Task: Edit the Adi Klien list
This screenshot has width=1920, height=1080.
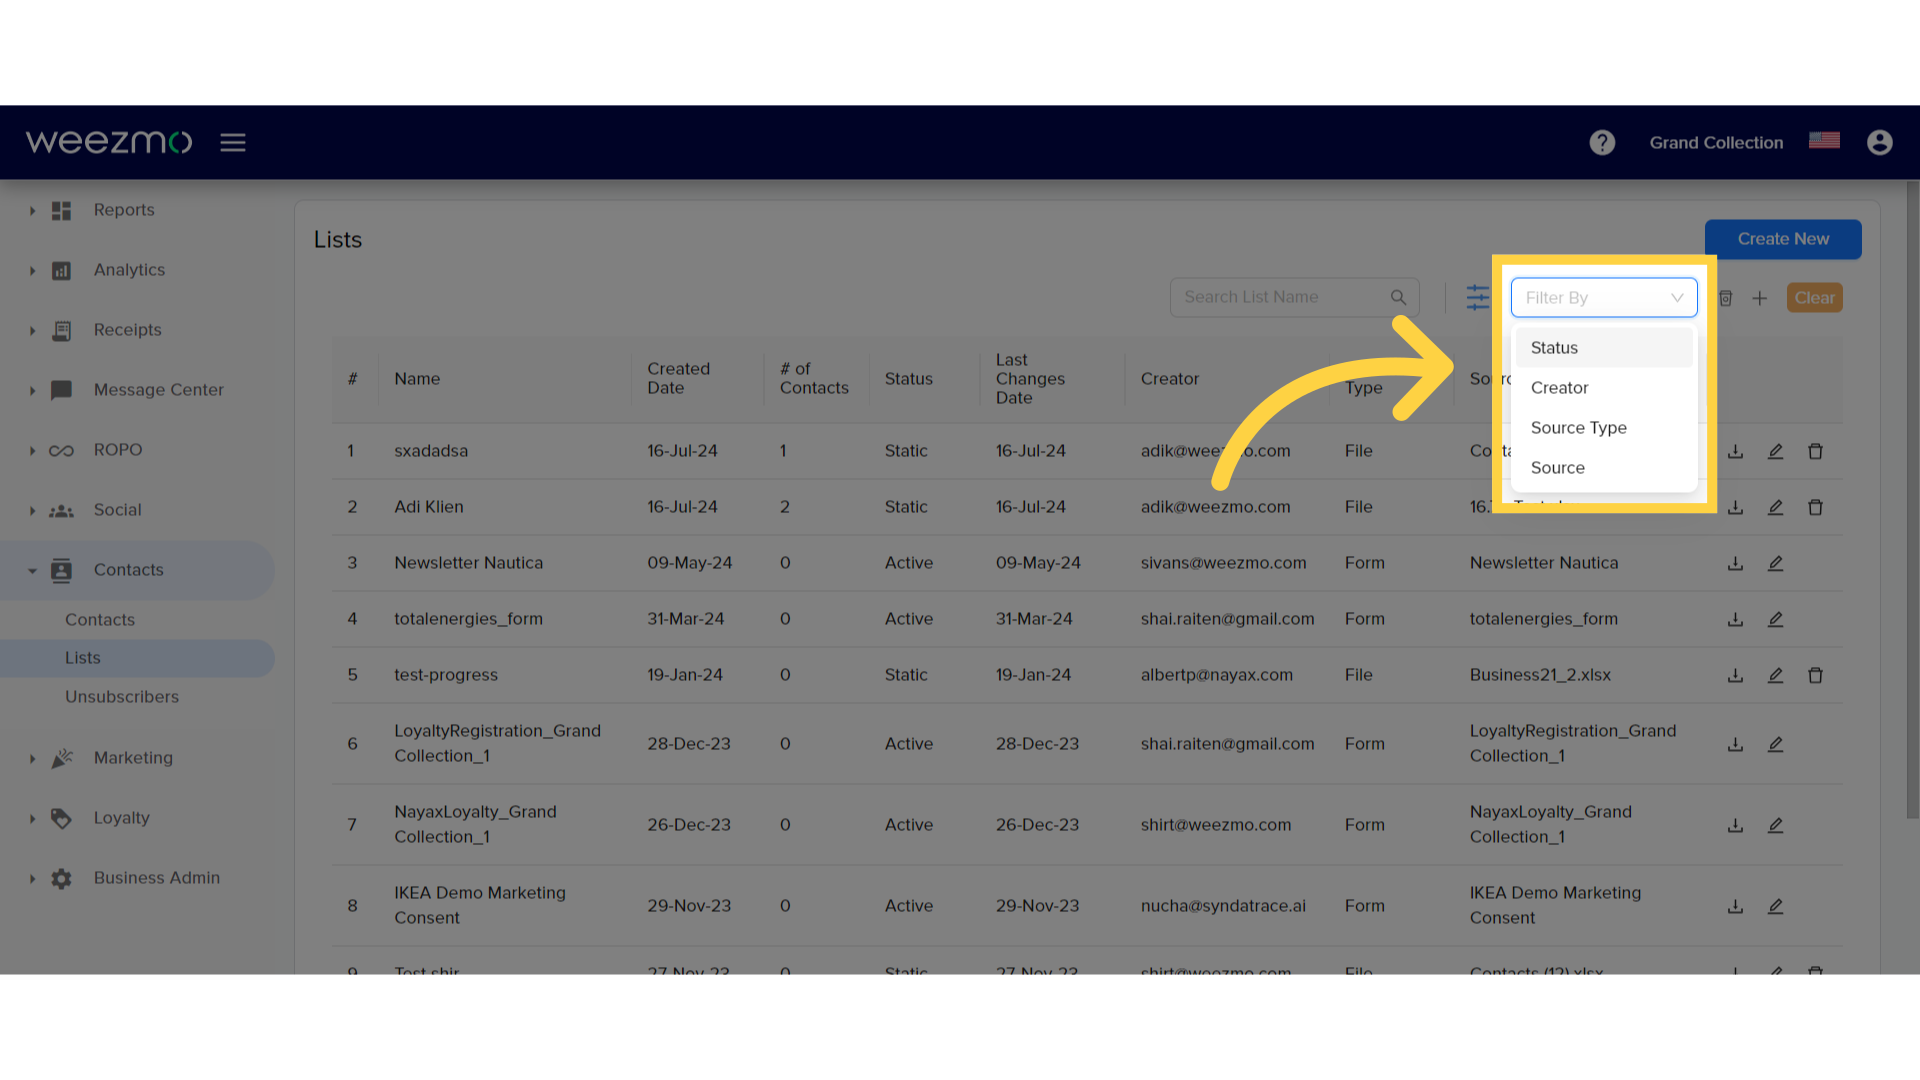Action: (x=1775, y=508)
